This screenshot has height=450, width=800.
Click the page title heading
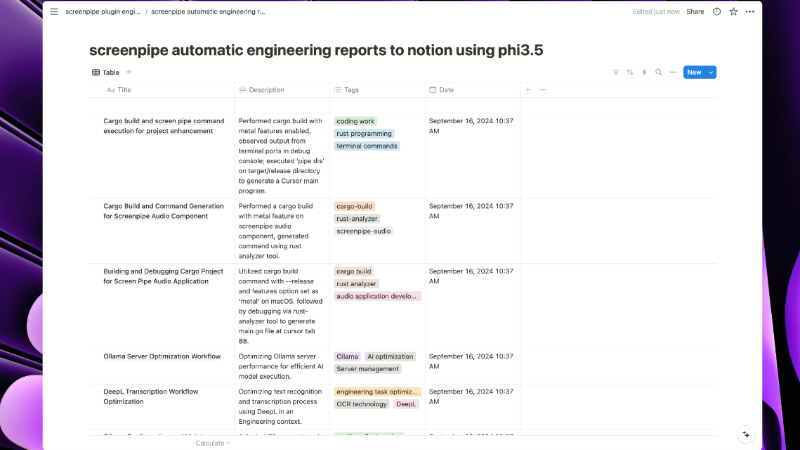(316, 50)
